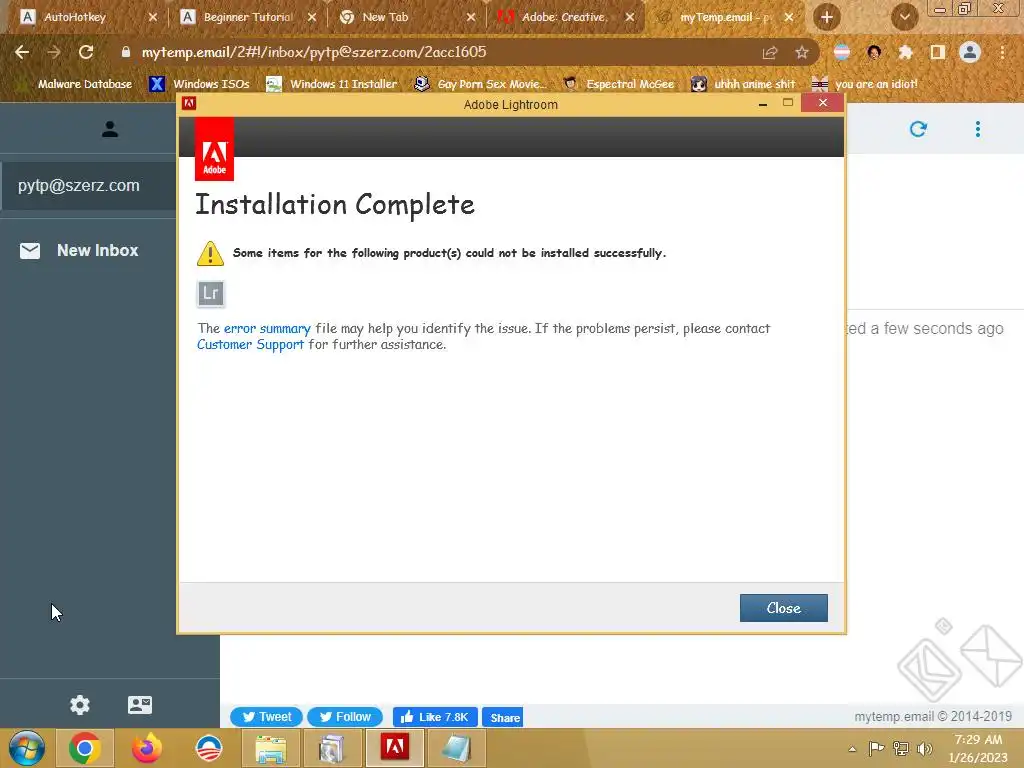Click the network tray icon

pyautogui.click(x=901, y=748)
